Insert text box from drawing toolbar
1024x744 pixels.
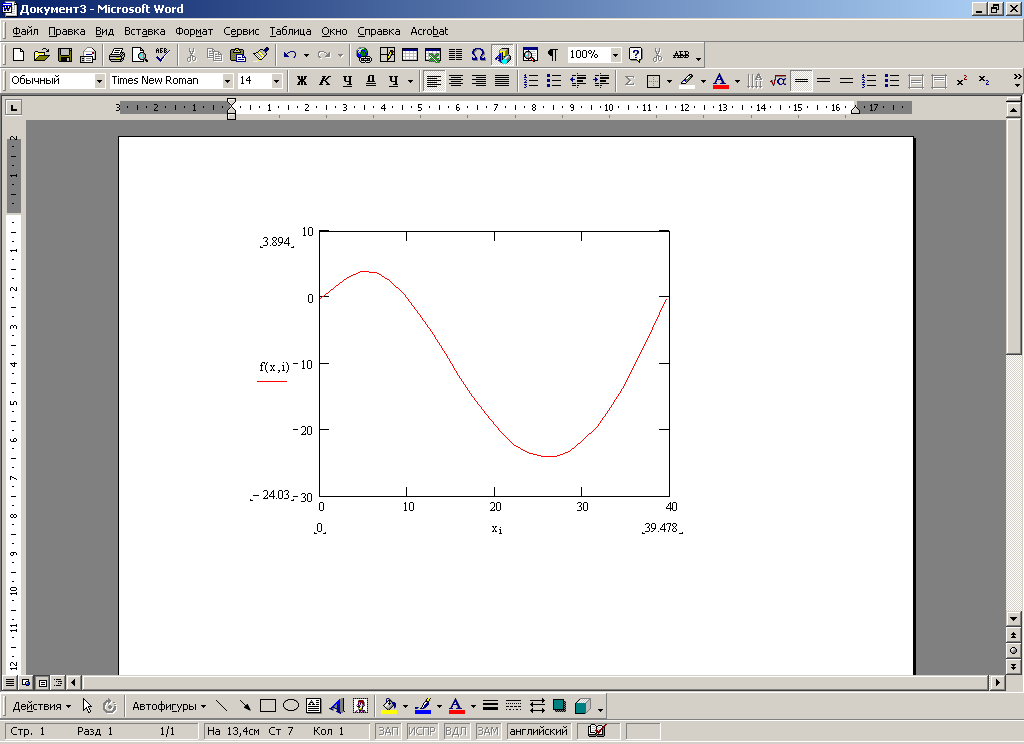313,705
